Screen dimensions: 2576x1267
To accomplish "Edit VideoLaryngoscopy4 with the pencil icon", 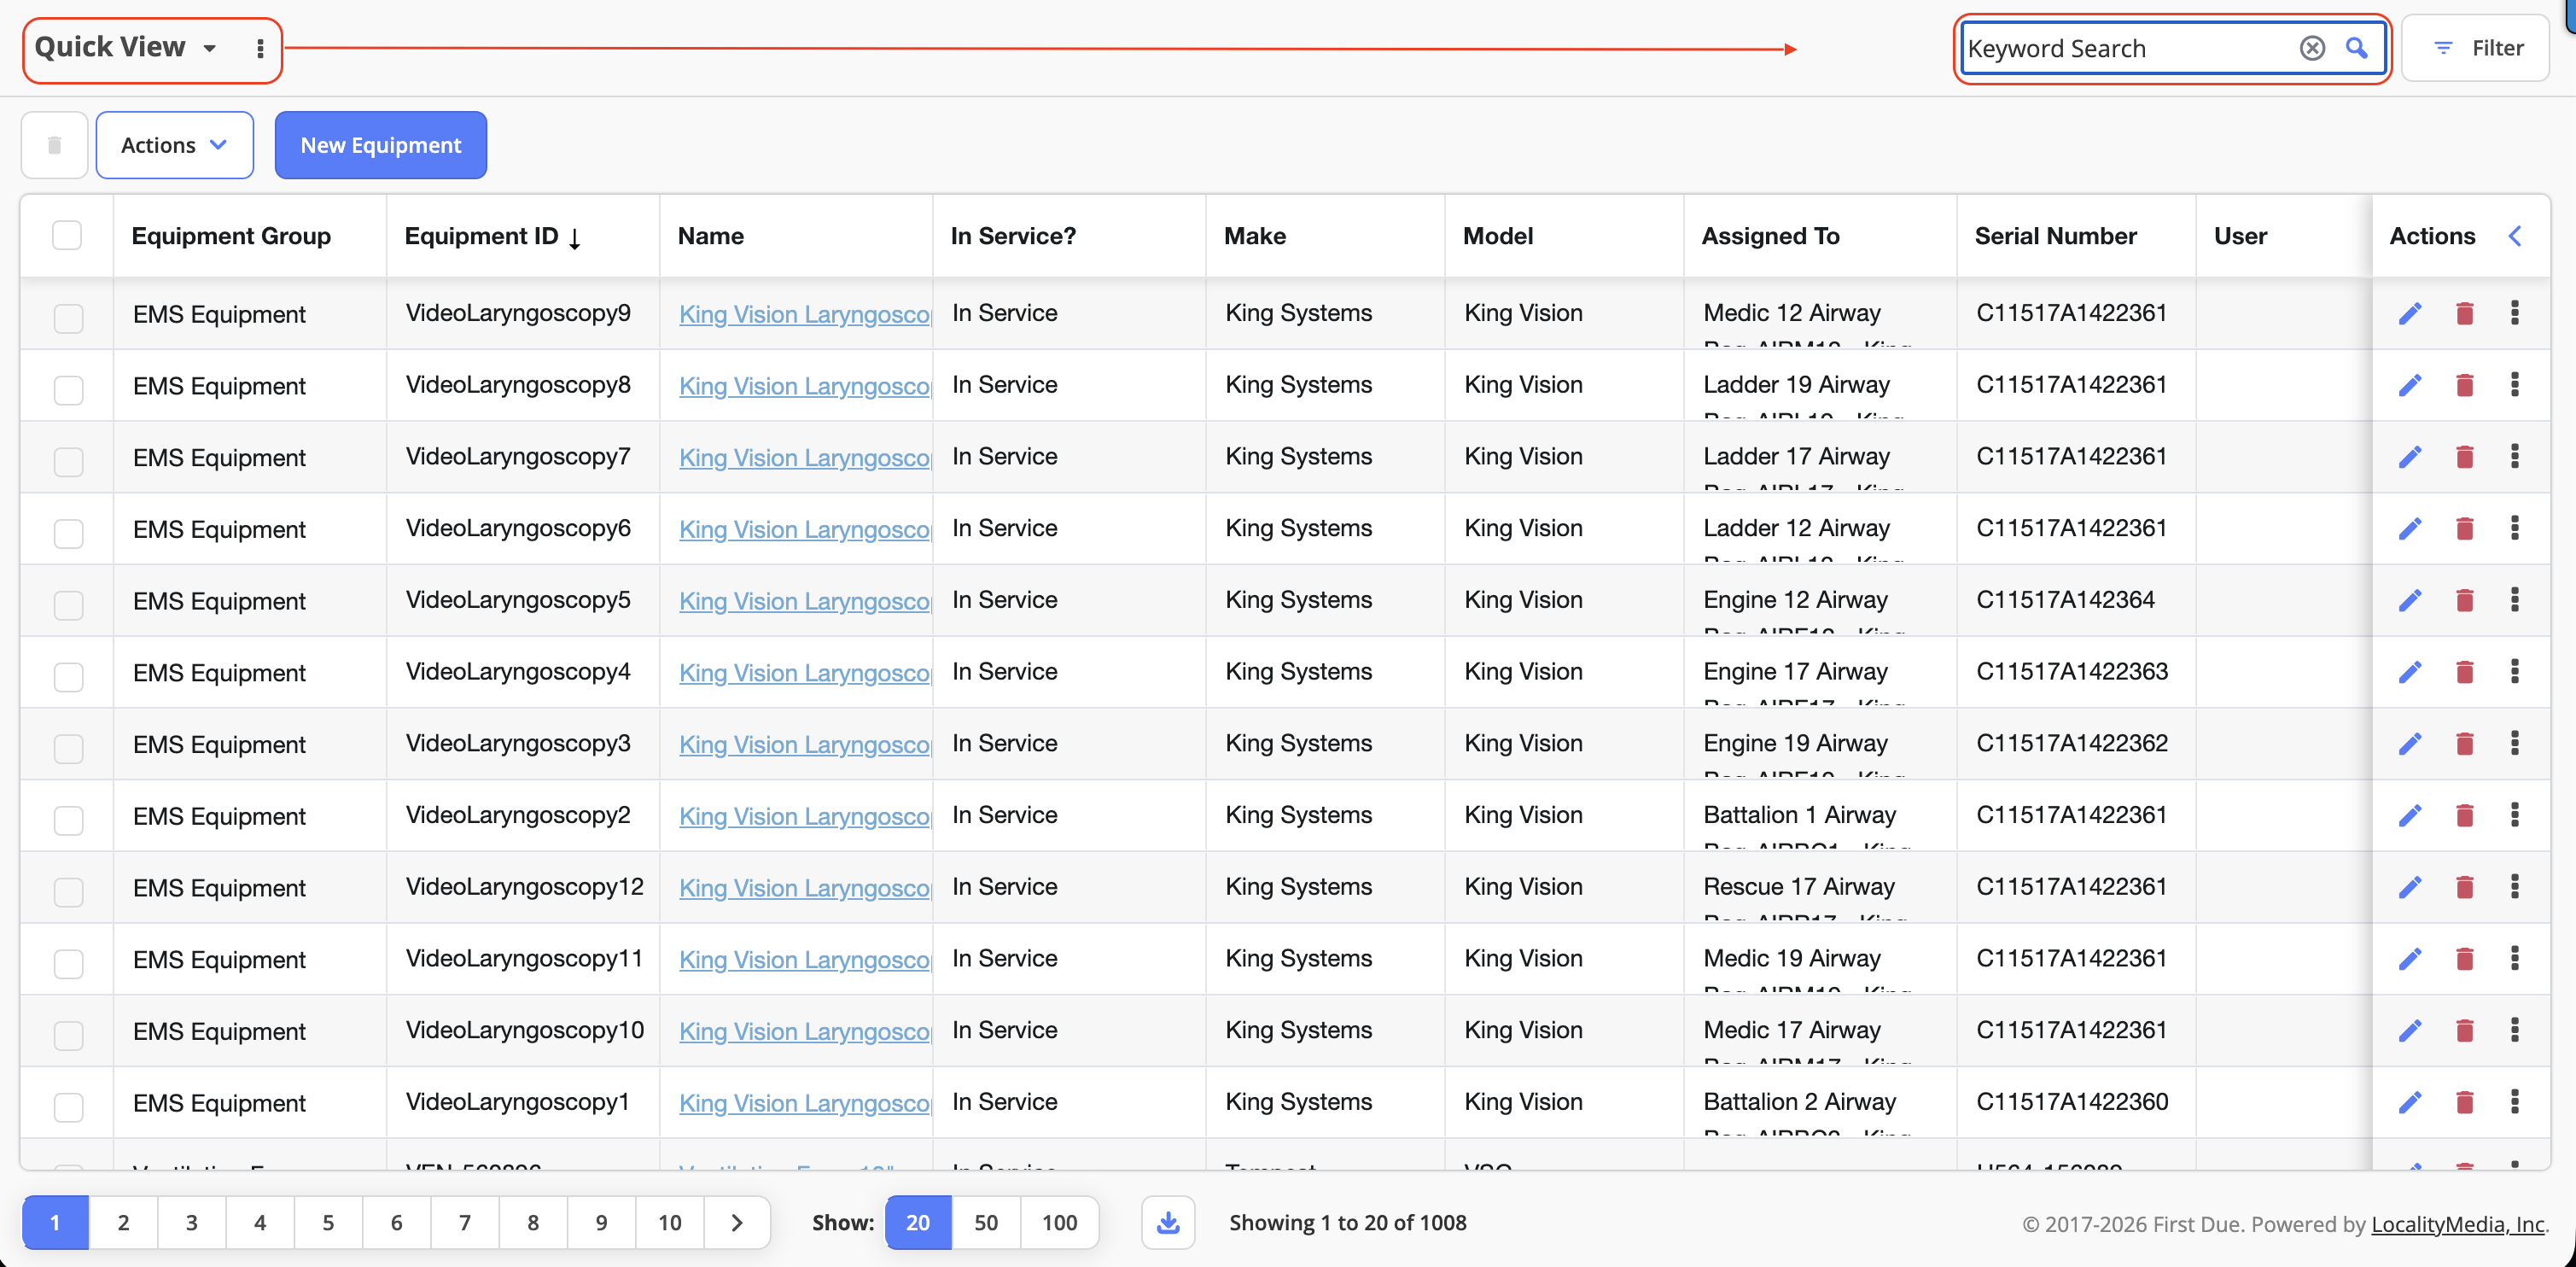I will pos(2410,672).
